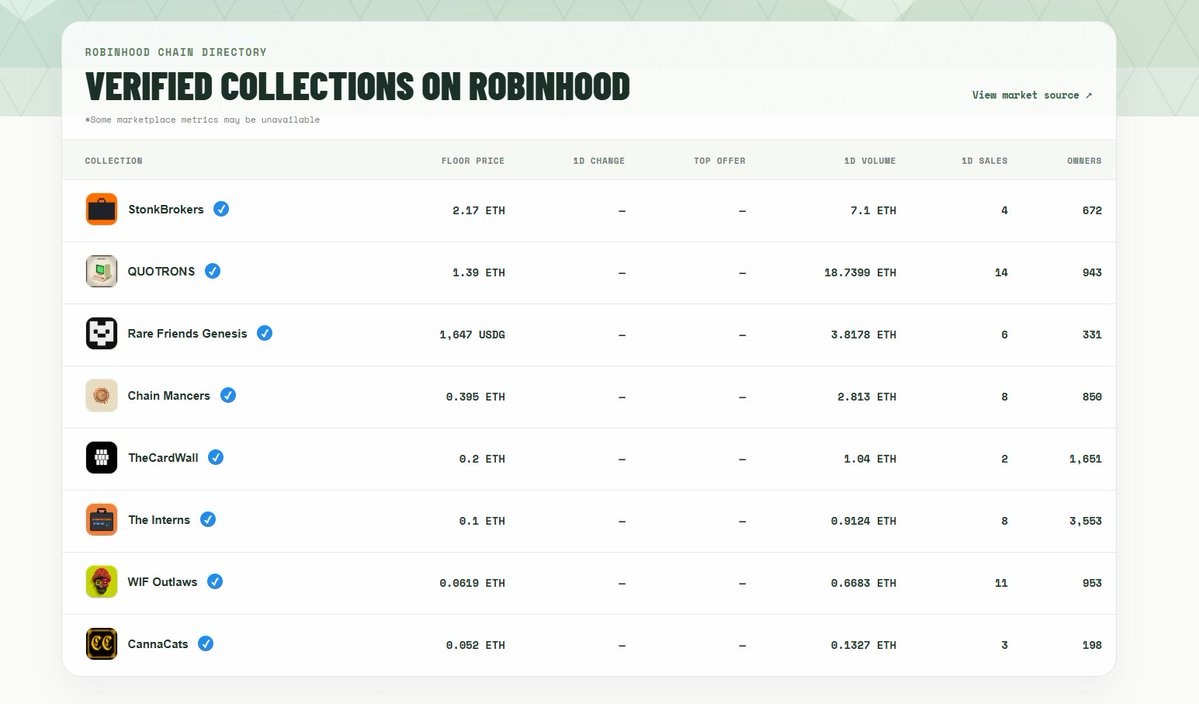Click the 850 owners count
Viewport: 1199px width, 704px height.
pos(1092,396)
